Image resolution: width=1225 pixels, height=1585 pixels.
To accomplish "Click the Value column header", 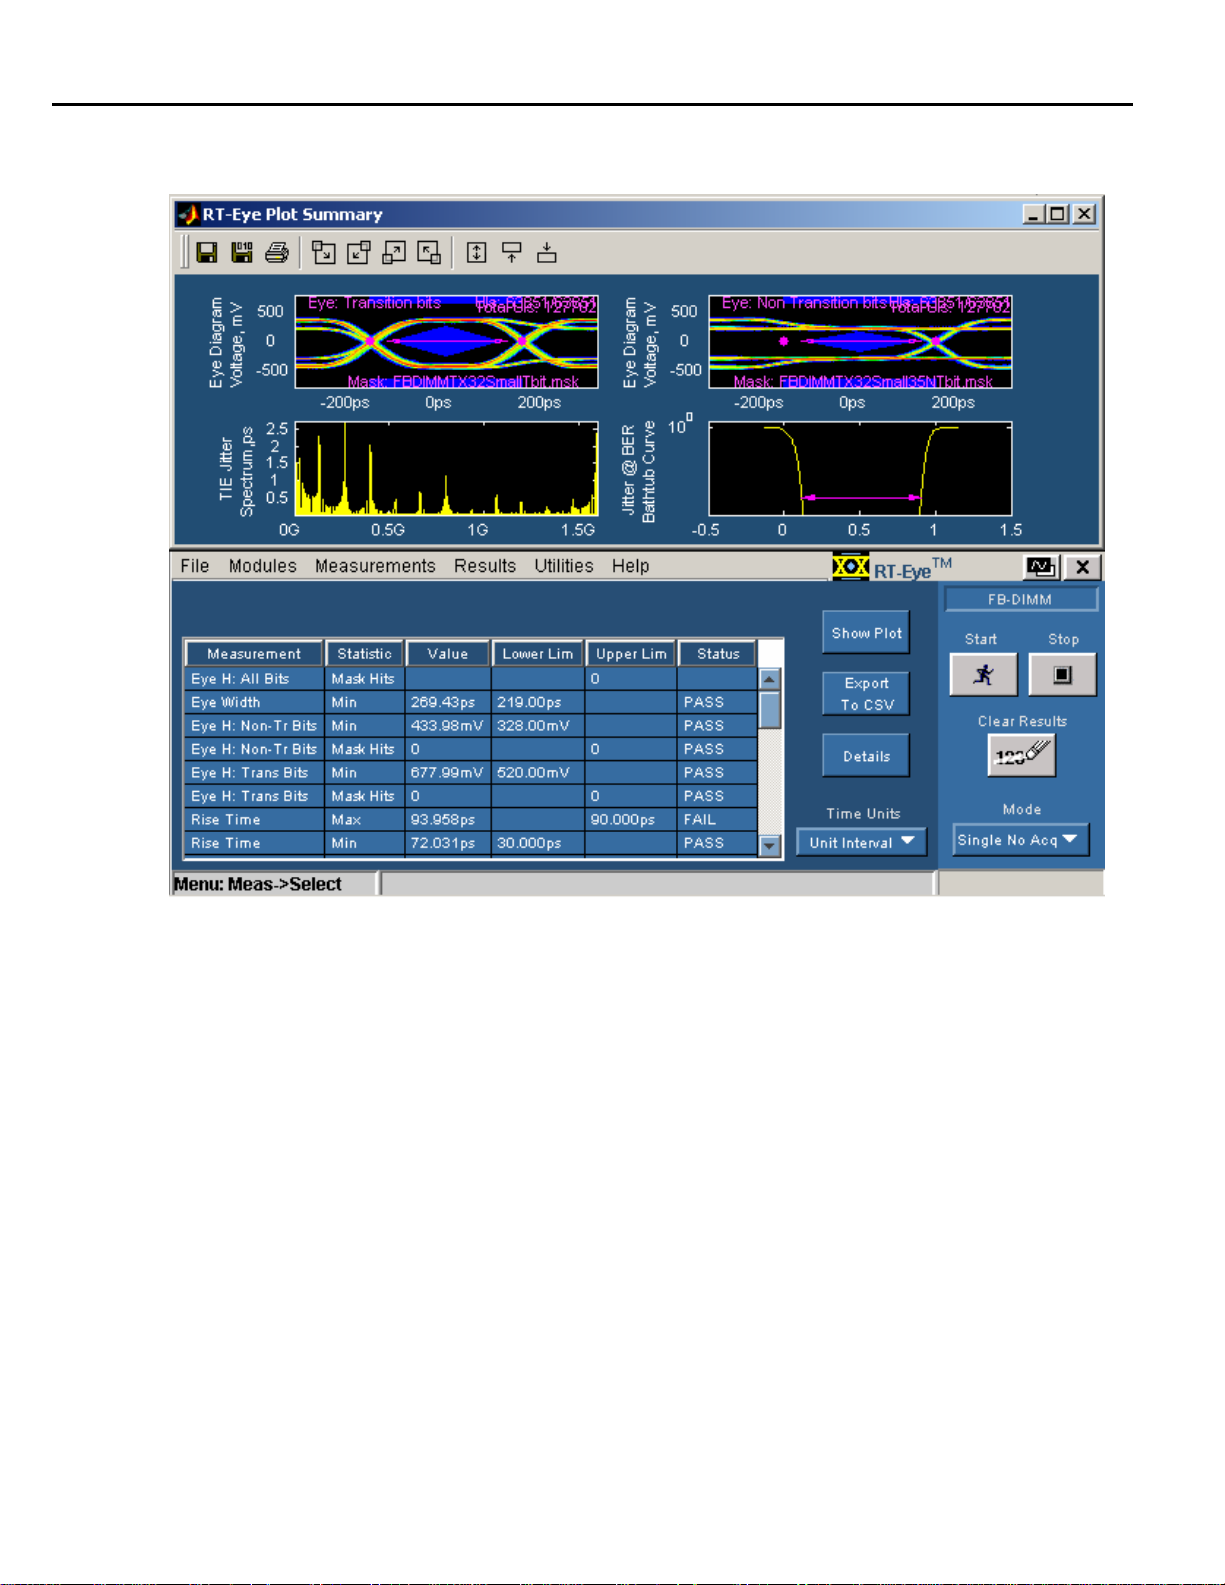I will (x=448, y=654).
